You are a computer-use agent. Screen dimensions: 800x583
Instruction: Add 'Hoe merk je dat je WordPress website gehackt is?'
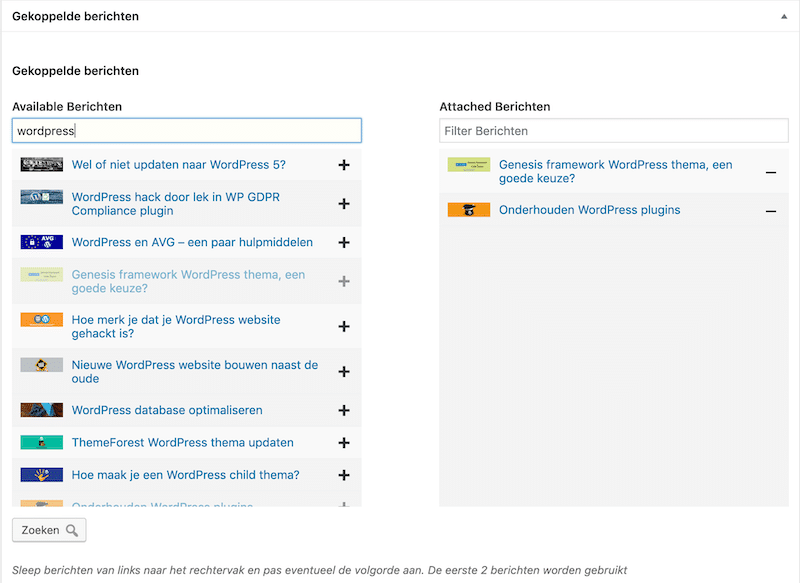(x=344, y=326)
